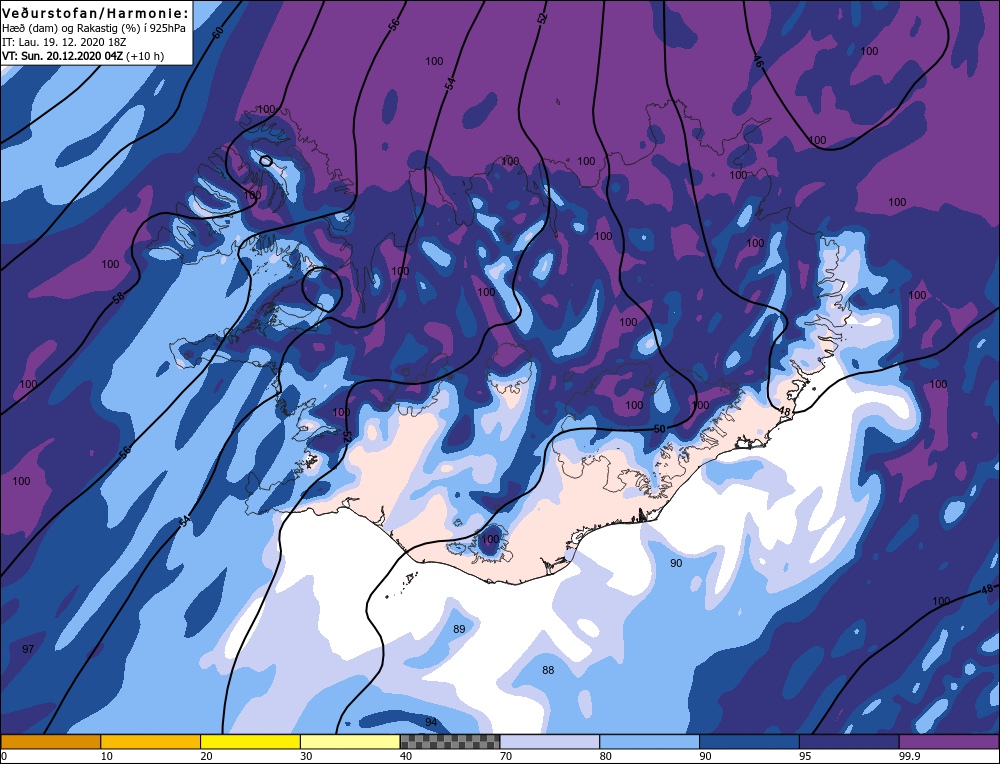Image resolution: width=1000 pixels, height=764 pixels.
Task: Pick the light blue 80–90 legend swatch
Action: 649,741
